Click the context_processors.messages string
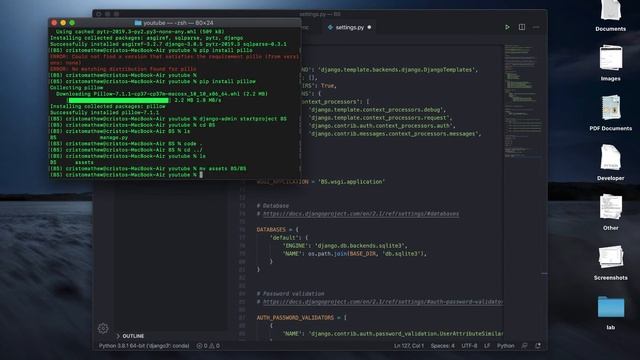 point(394,133)
